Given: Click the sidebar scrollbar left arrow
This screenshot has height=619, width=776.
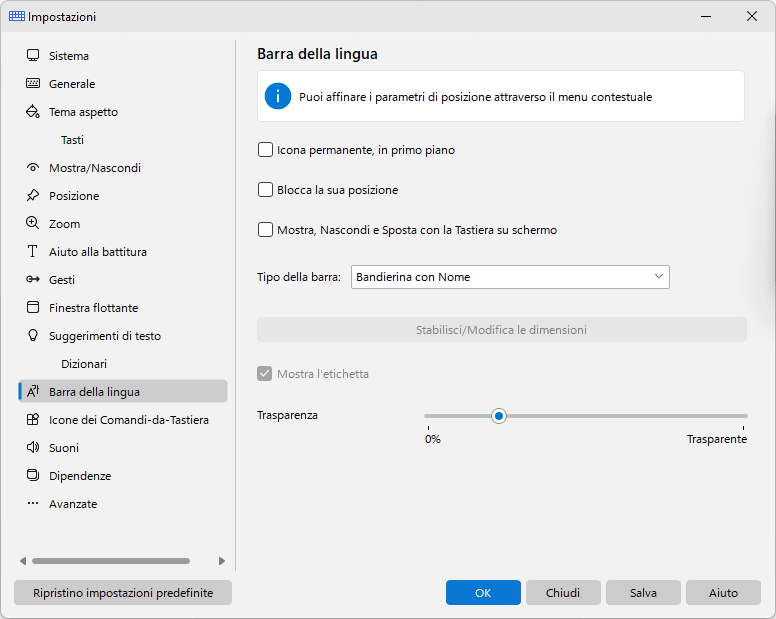Looking at the screenshot, I should click(23, 561).
